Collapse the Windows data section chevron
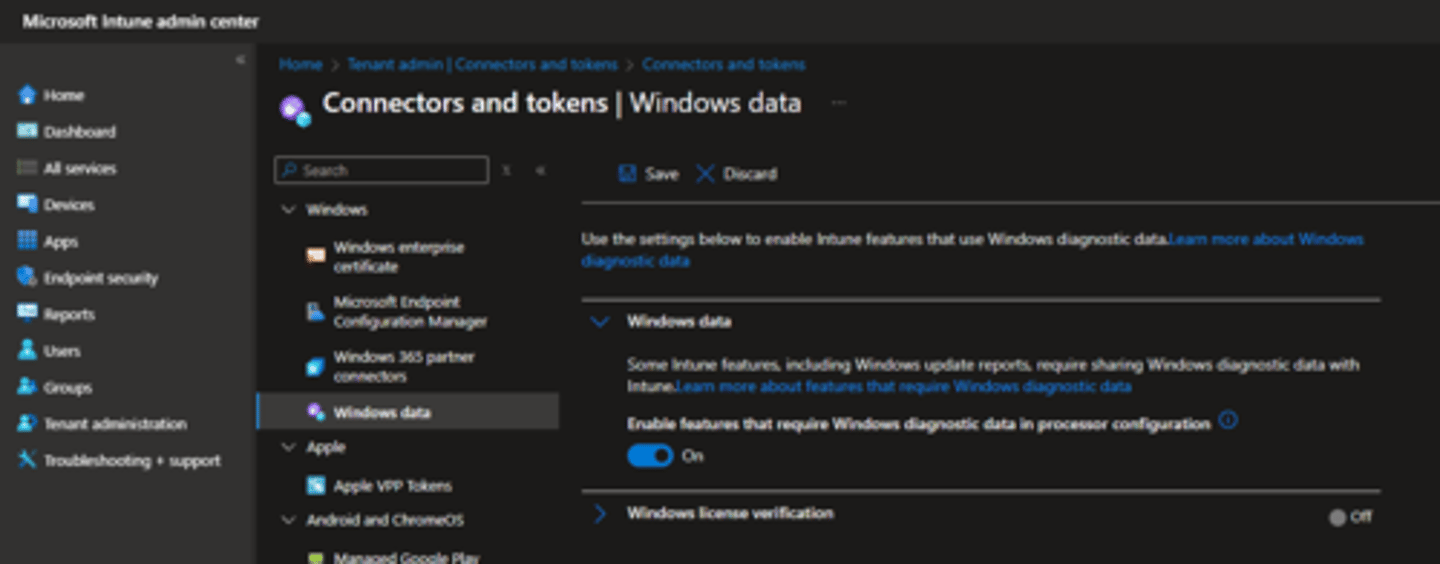1440x564 pixels. (600, 322)
